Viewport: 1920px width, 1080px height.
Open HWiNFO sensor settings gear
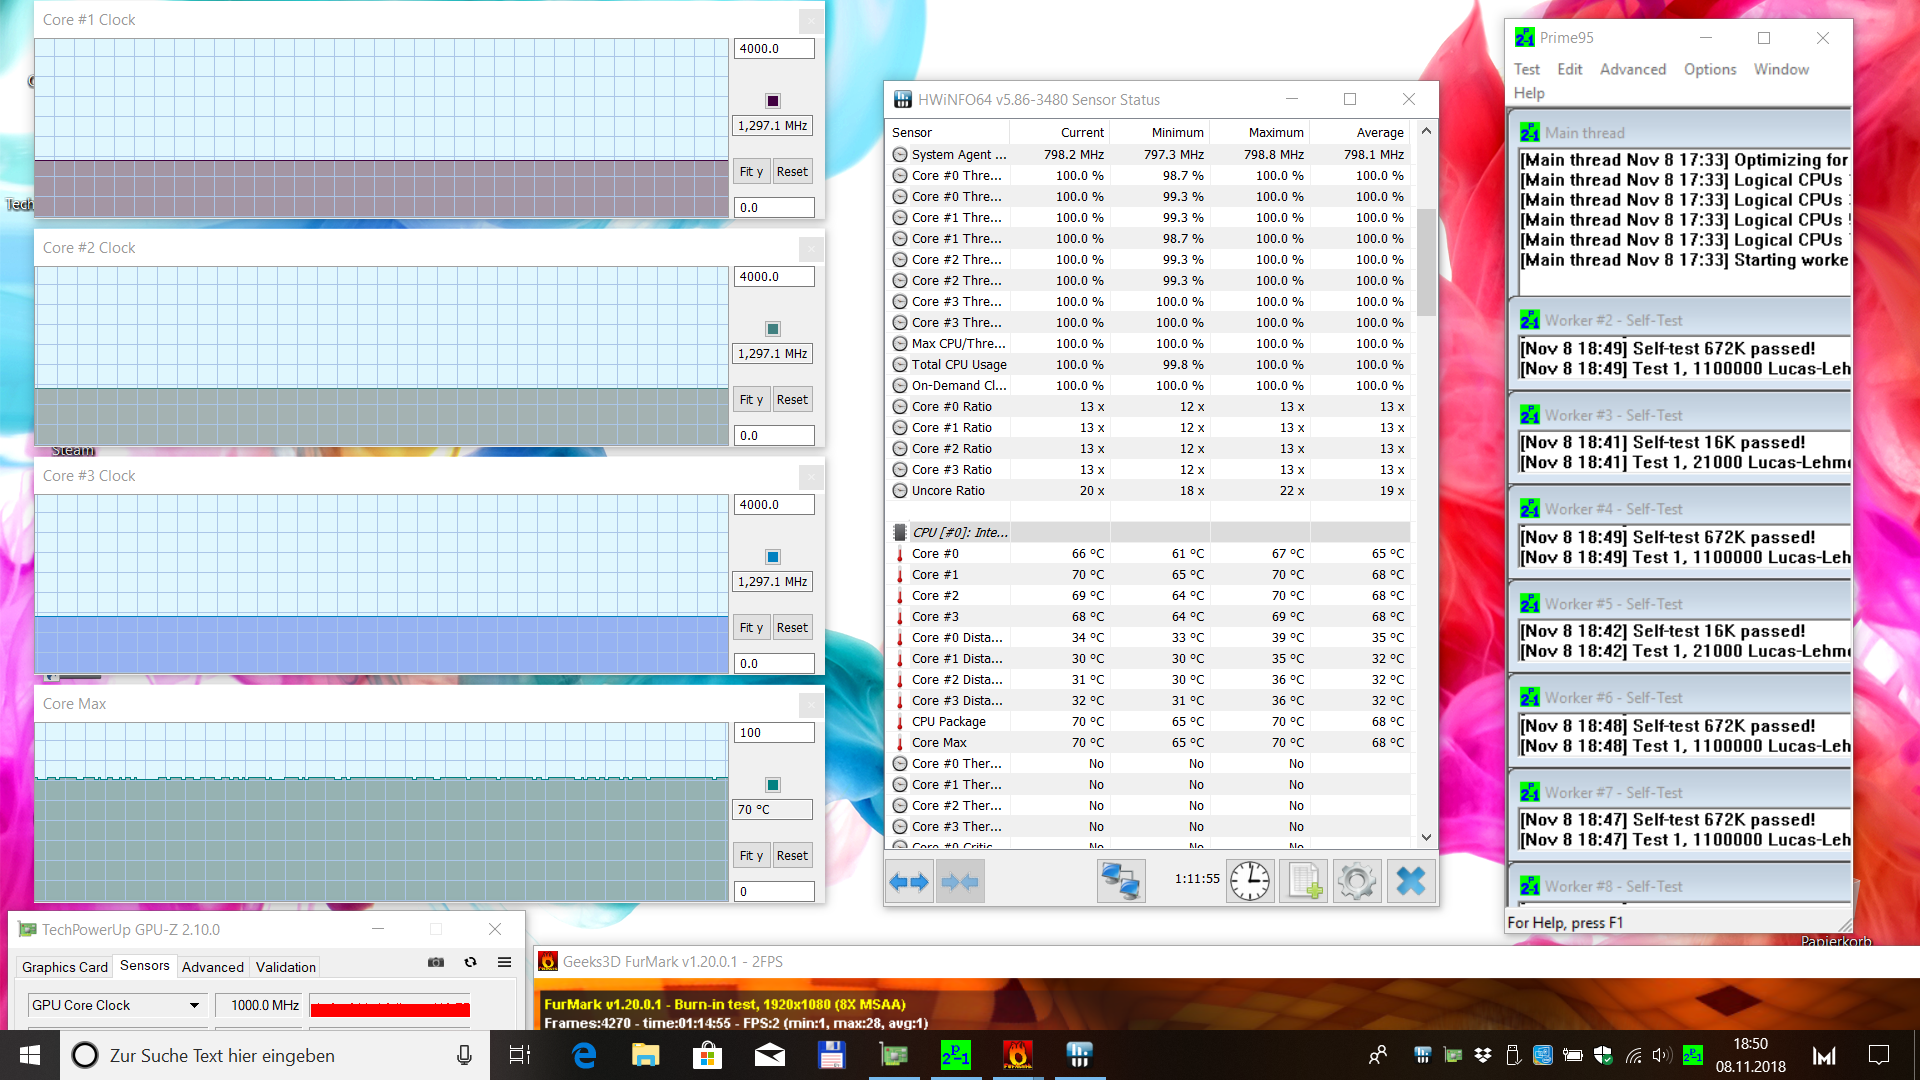(1357, 881)
